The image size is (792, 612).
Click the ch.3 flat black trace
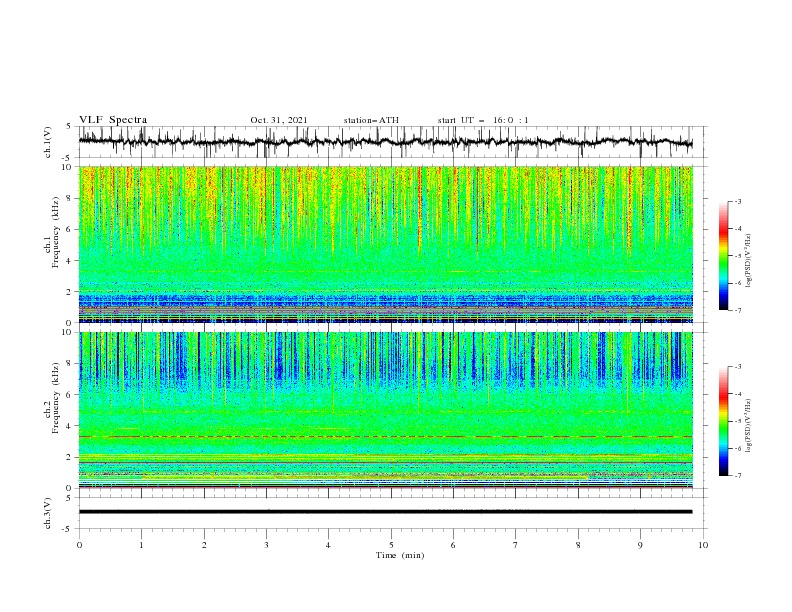[x=385, y=512]
